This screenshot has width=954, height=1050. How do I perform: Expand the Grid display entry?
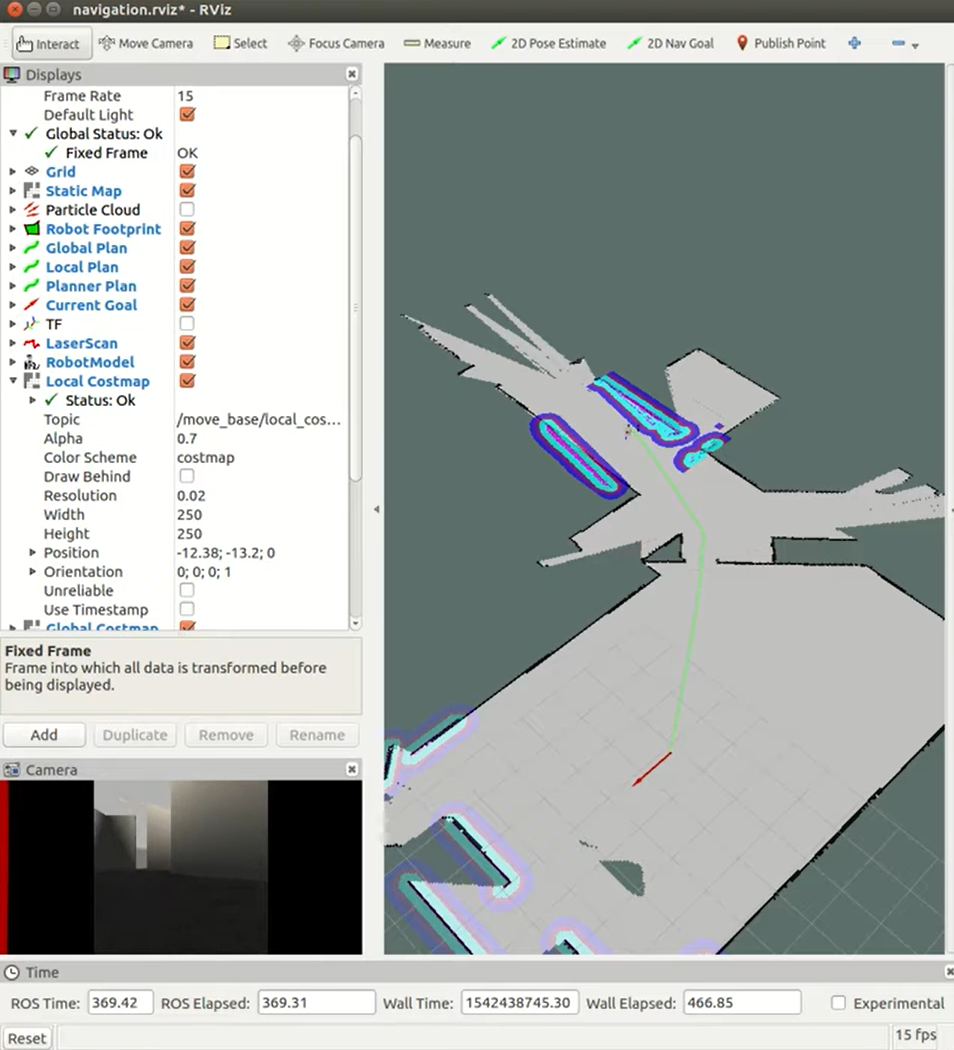(x=12, y=171)
